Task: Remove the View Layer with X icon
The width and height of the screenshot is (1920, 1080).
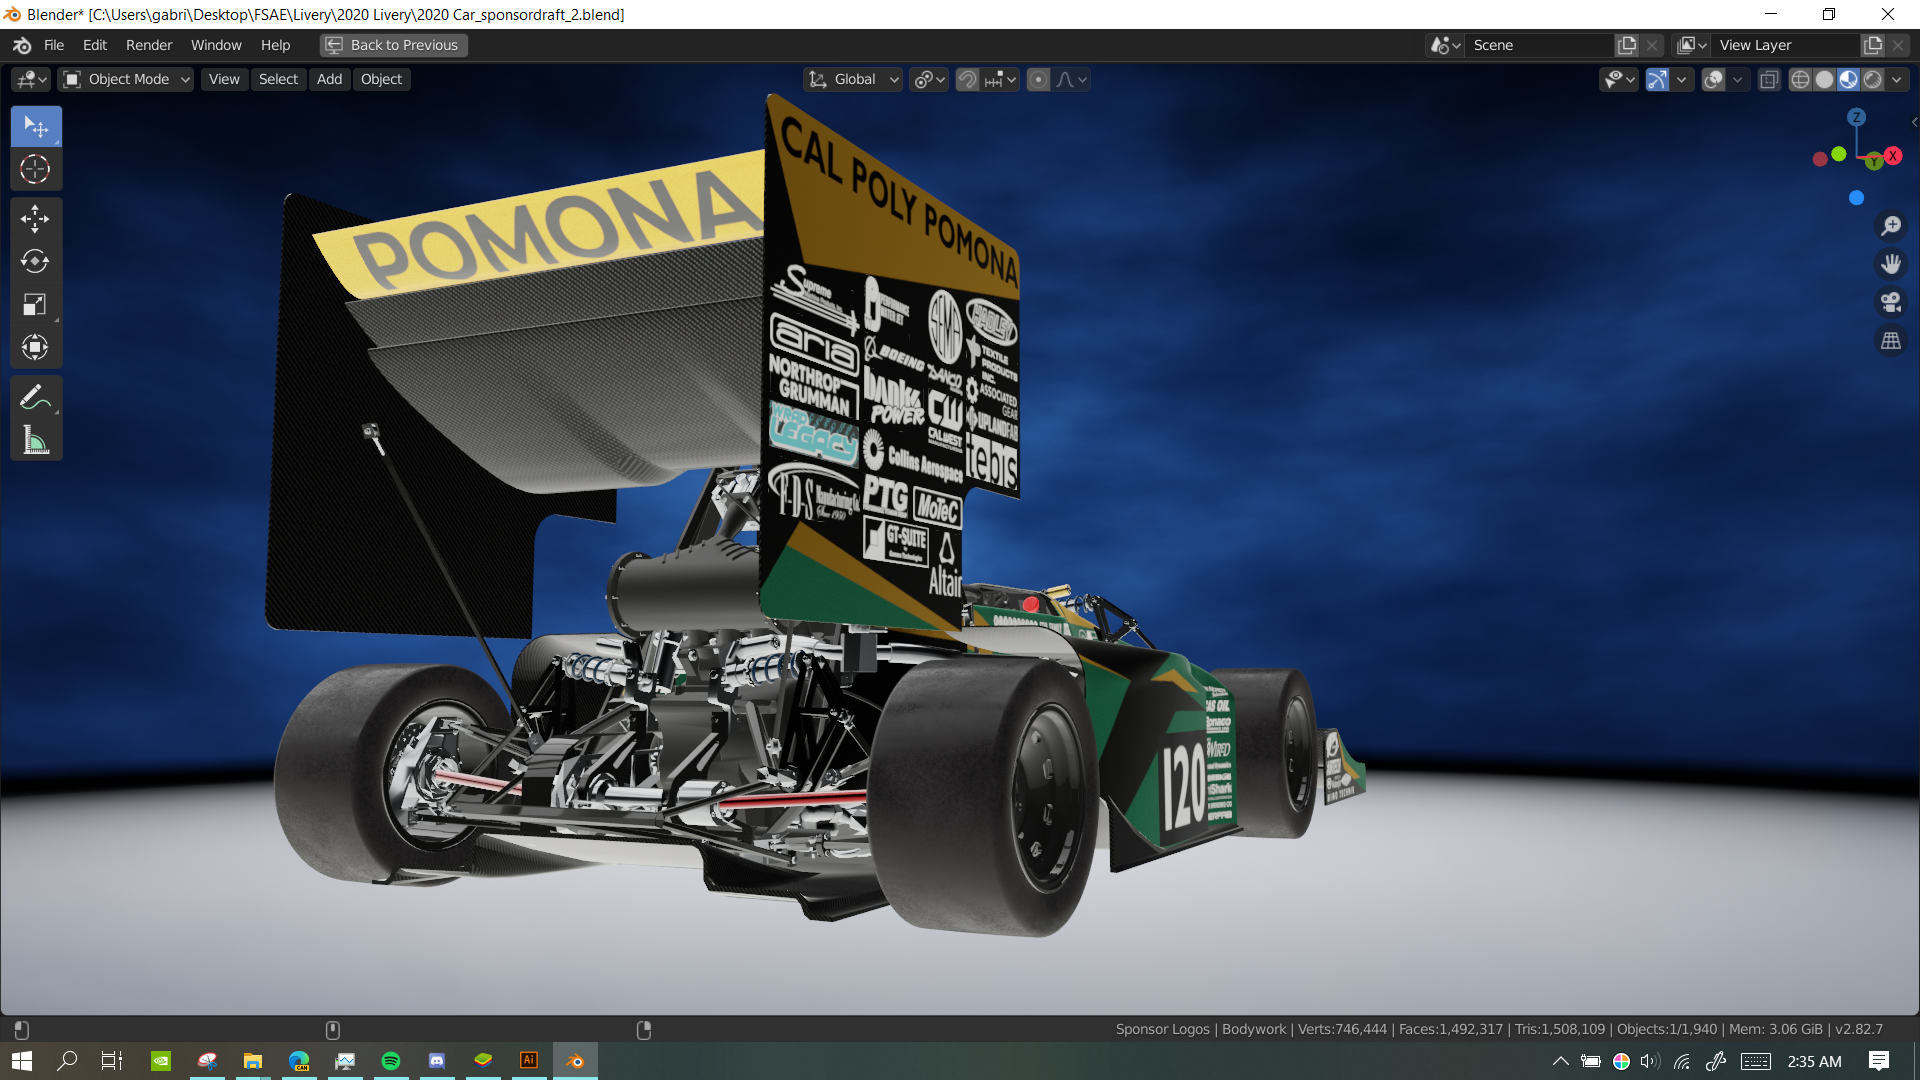Action: tap(1897, 45)
